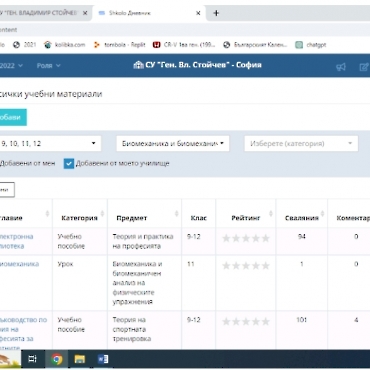Screen dimensions: 370x370
Task: Click the school building icon in header
Action: 138,65
